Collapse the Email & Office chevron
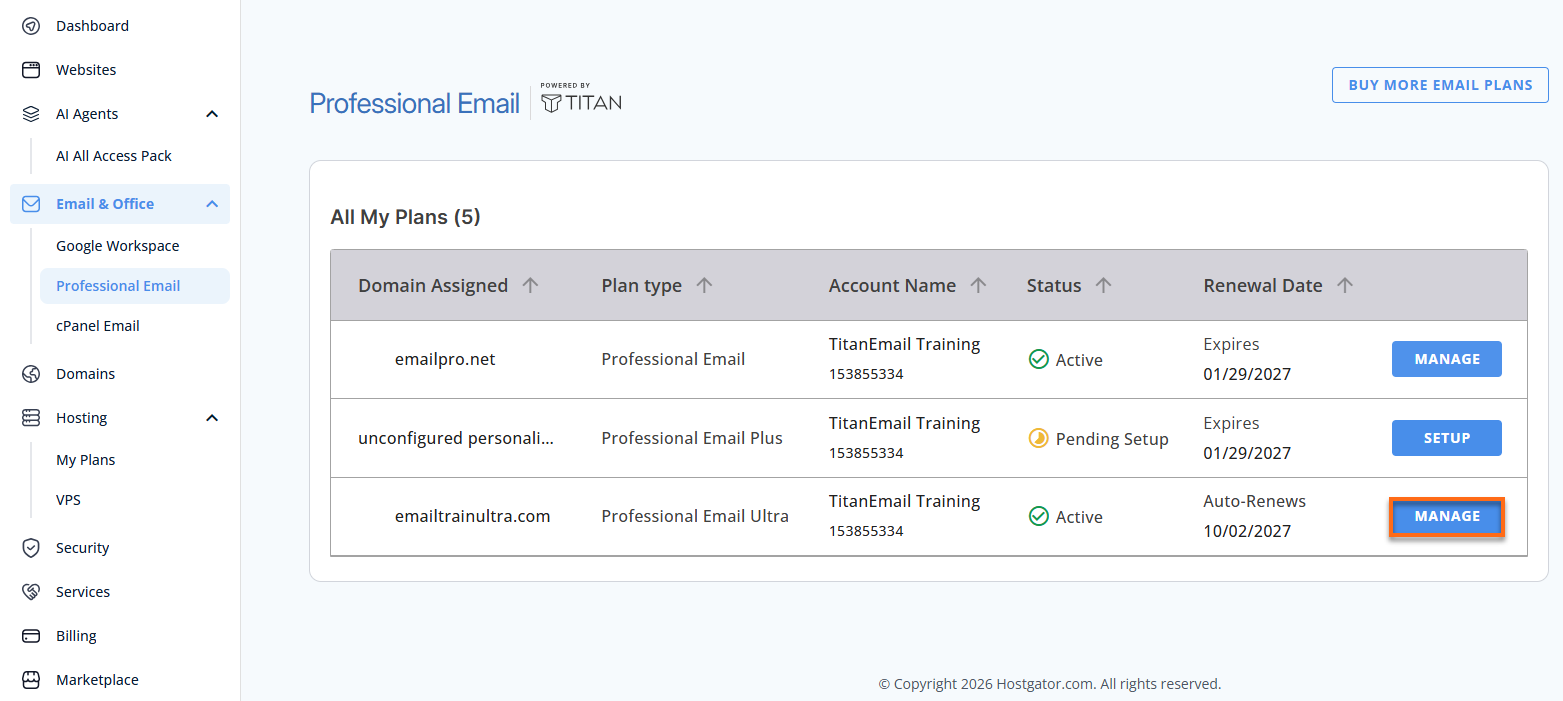The height and width of the screenshot is (701, 1563). point(212,204)
